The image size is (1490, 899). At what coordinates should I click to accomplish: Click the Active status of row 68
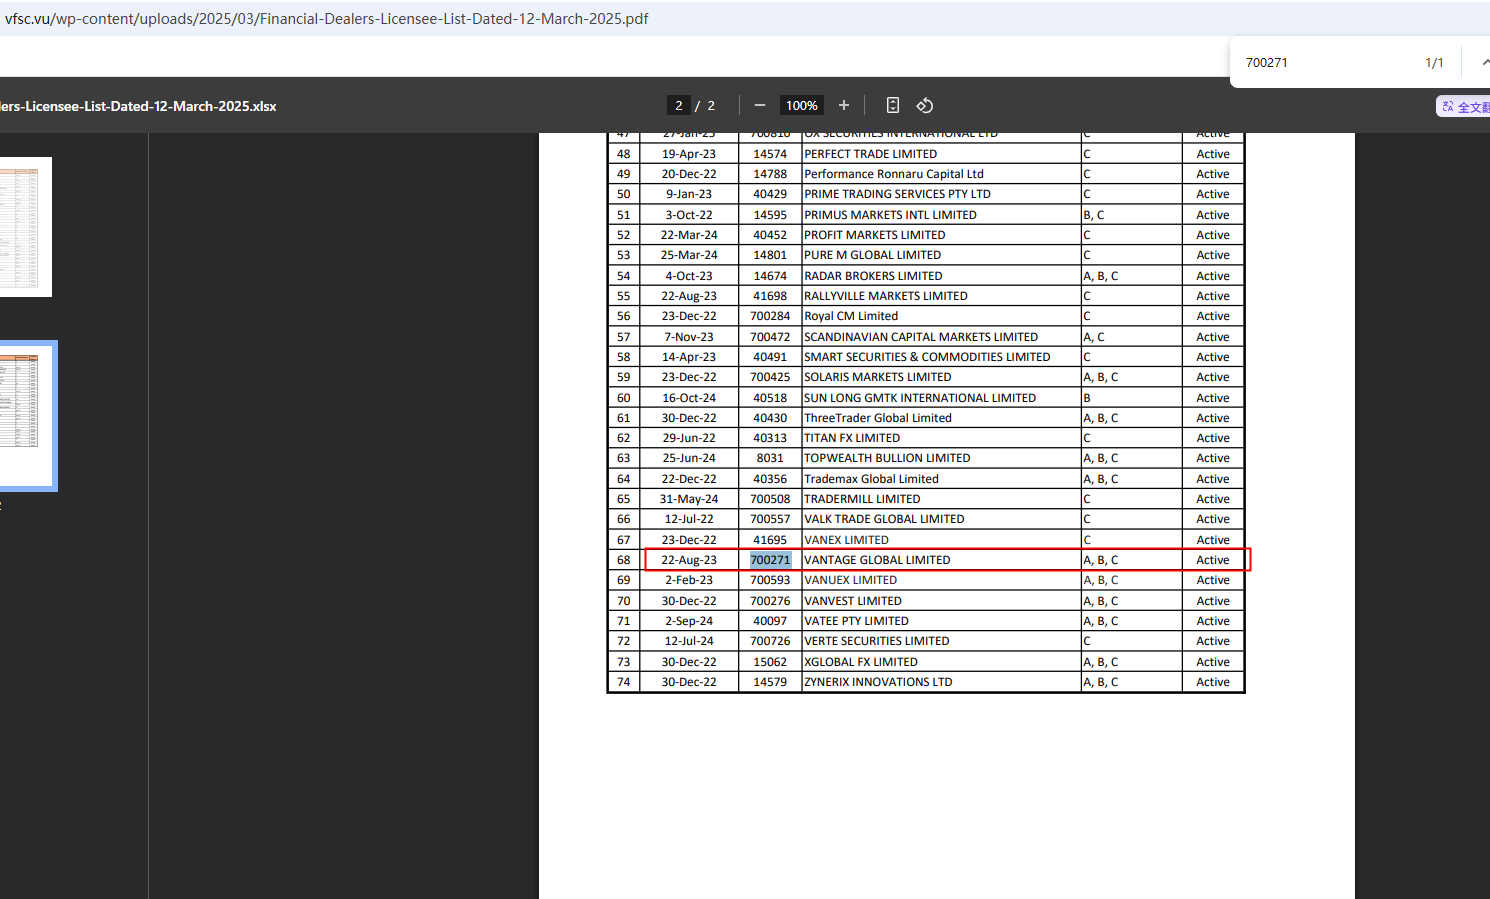click(1212, 560)
